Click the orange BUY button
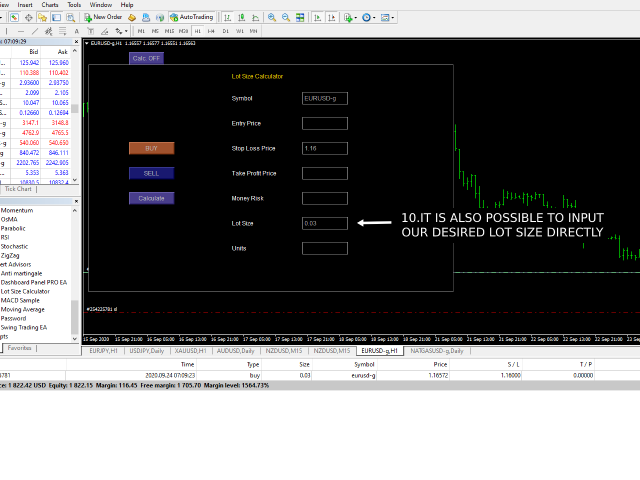640x480 pixels. tap(151, 148)
